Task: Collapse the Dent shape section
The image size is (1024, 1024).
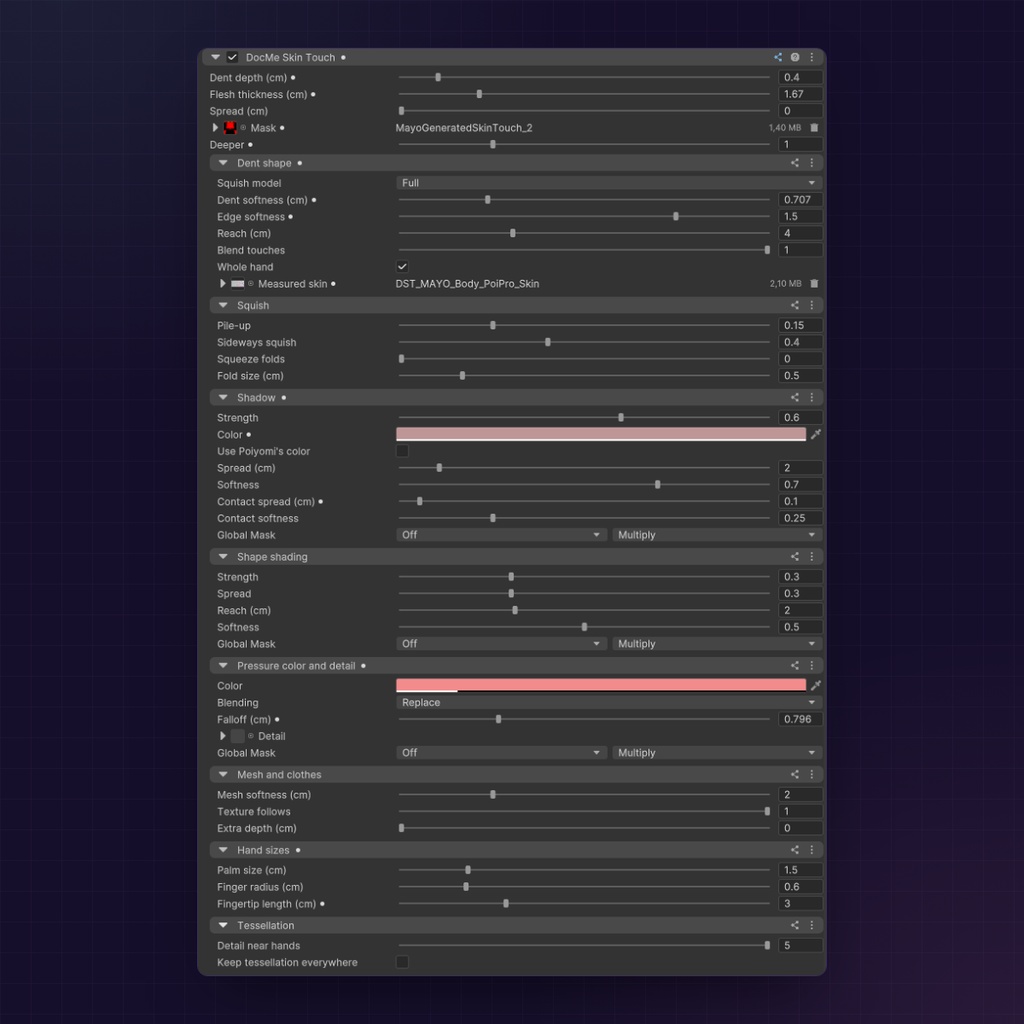Action: (x=223, y=163)
